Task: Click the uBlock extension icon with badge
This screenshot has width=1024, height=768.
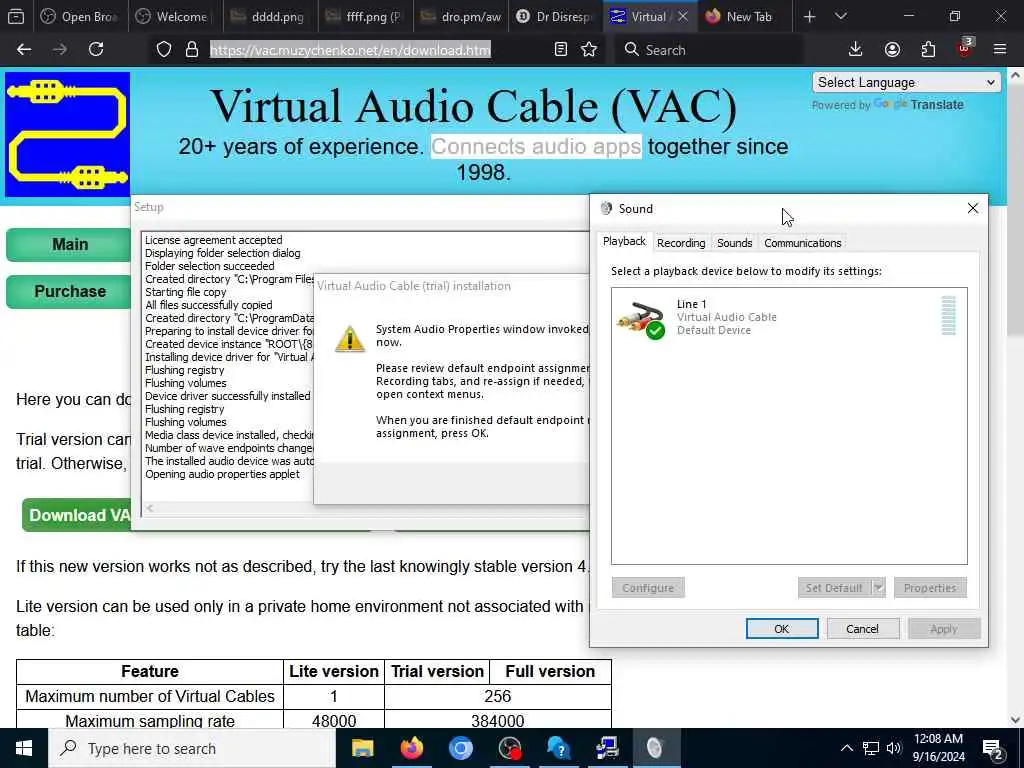Action: [x=965, y=48]
